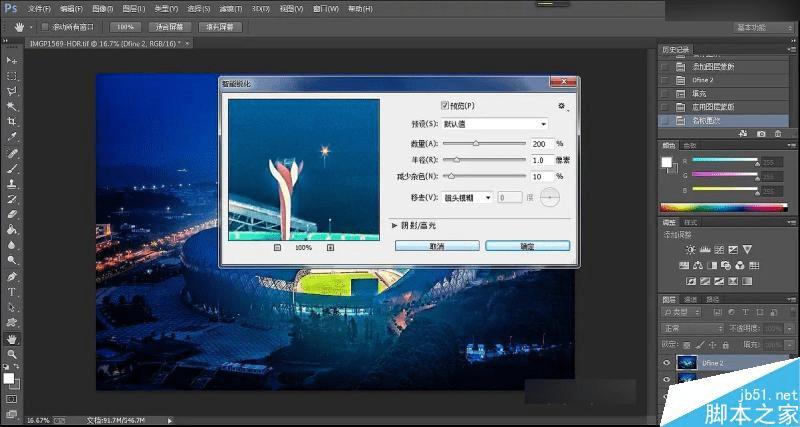Select the Magic Wand tool
The height and width of the screenshot is (427, 800).
tap(11, 106)
